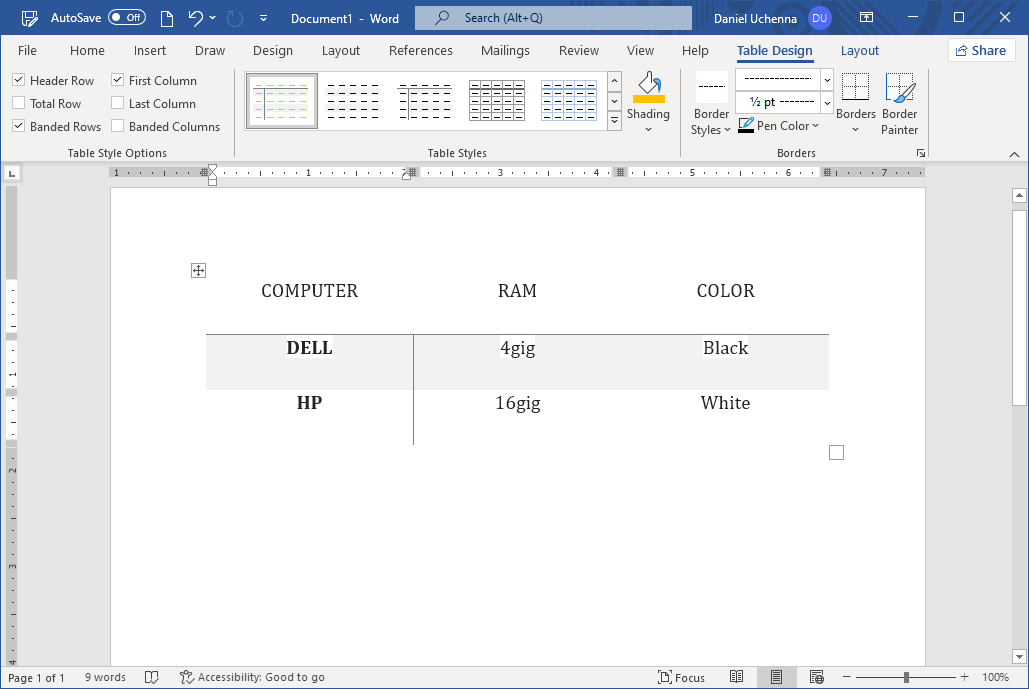Expand the Pen Color dropdown
This screenshot has width=1029, height=689.
pos(816,126)
